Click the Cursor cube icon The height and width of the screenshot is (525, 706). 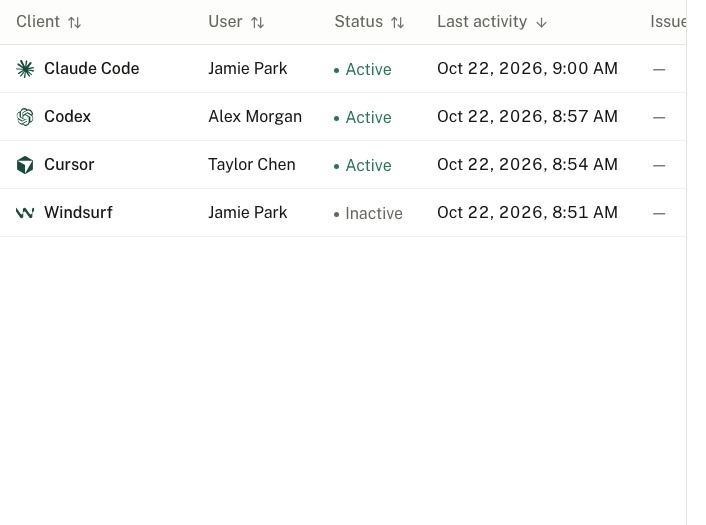click(25, 165)
